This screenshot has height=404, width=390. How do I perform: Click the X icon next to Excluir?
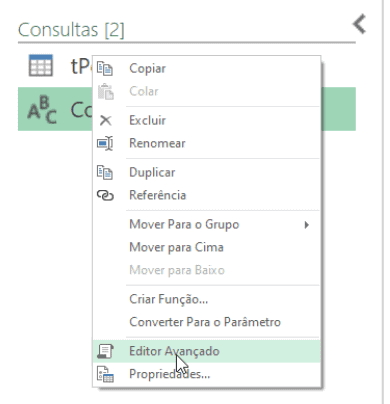tap(105, 120)
